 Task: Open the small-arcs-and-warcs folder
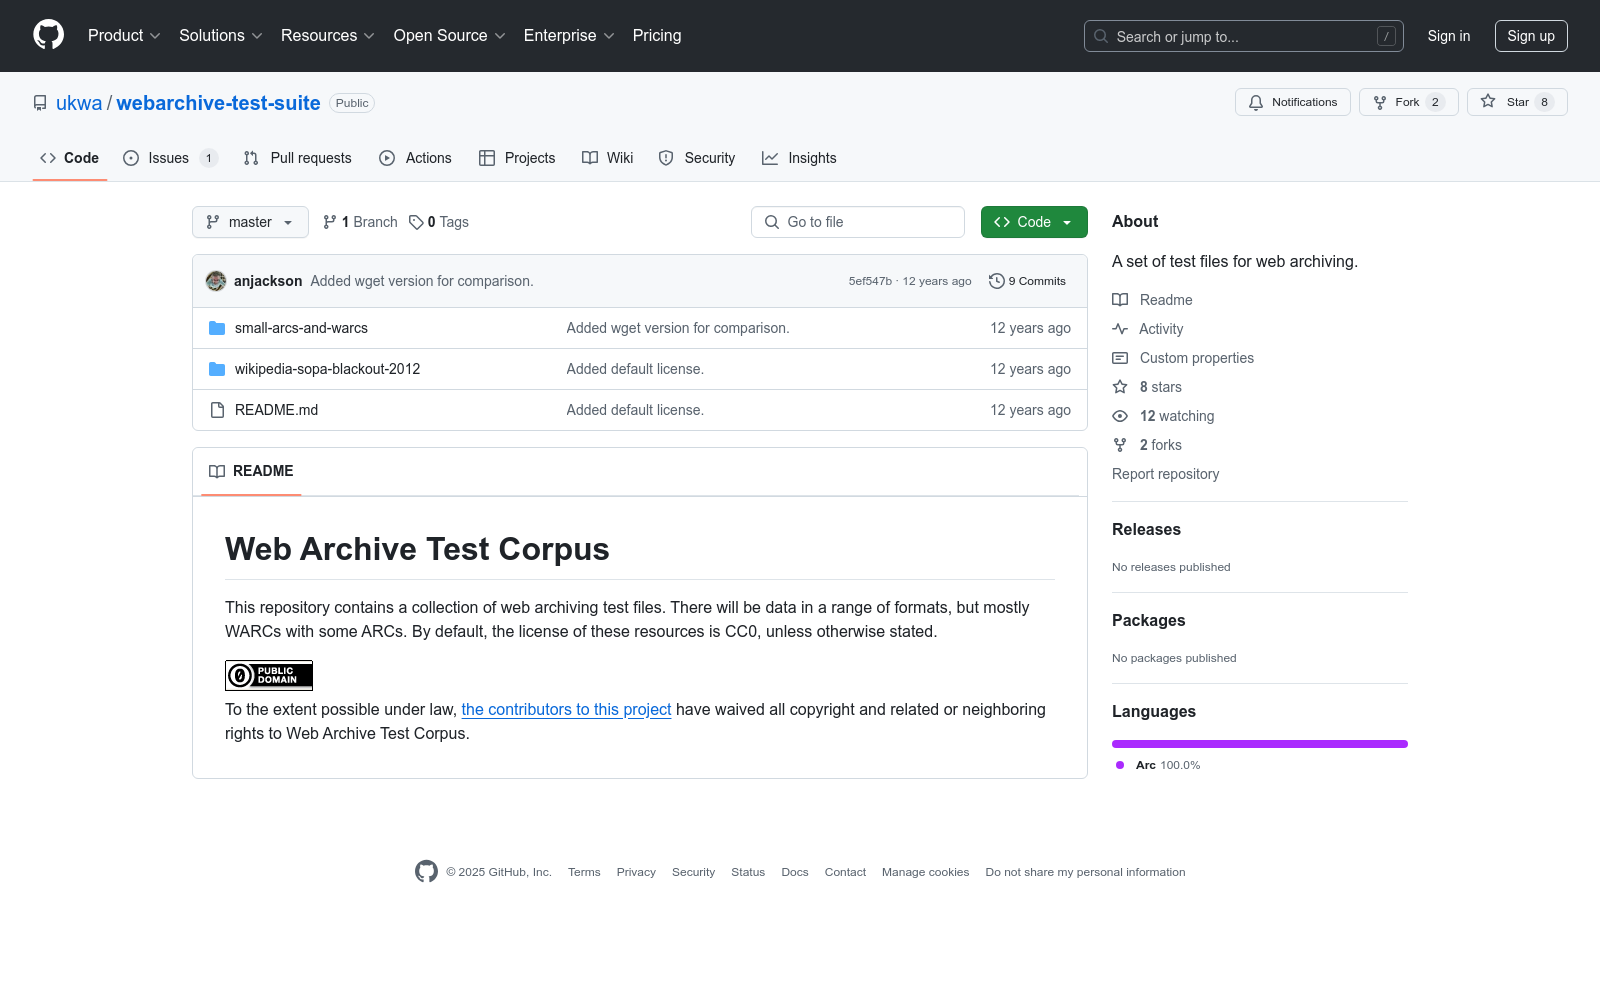(x=301, y=328)
